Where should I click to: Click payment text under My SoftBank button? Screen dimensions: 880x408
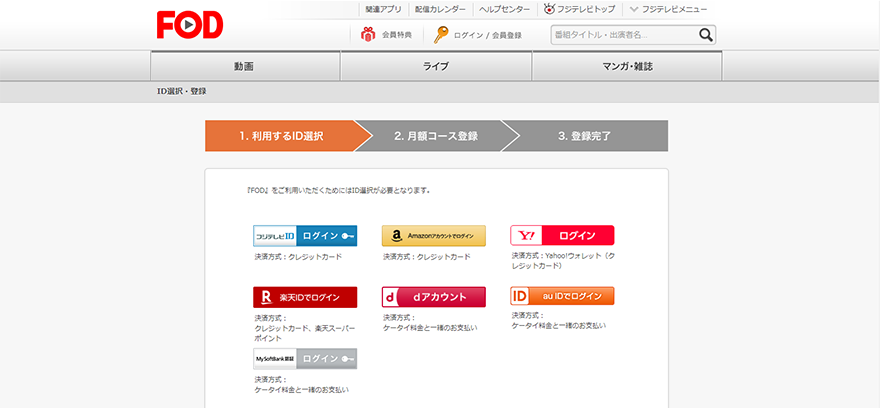coord(301,384)
